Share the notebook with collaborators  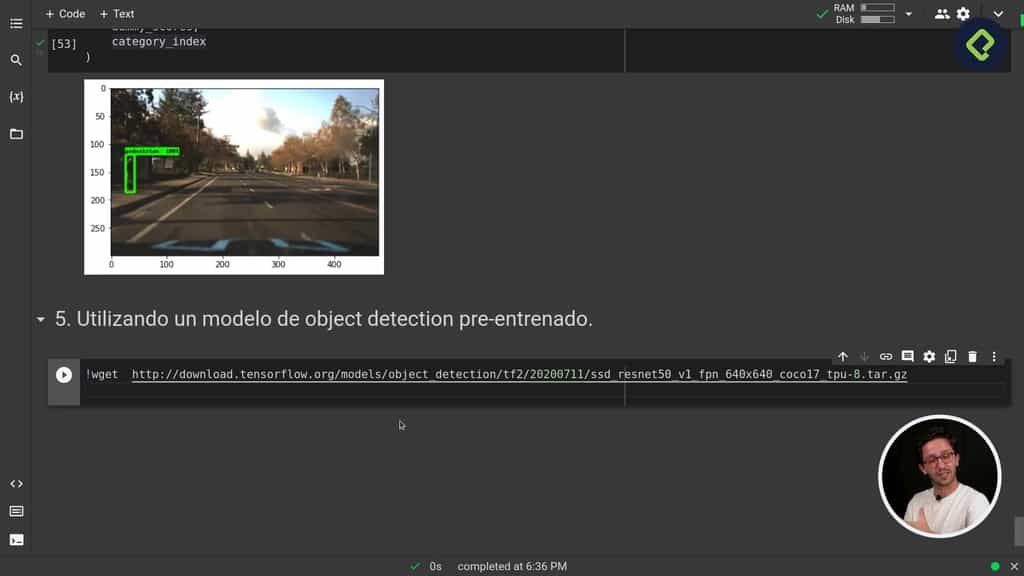pos(941,14)
